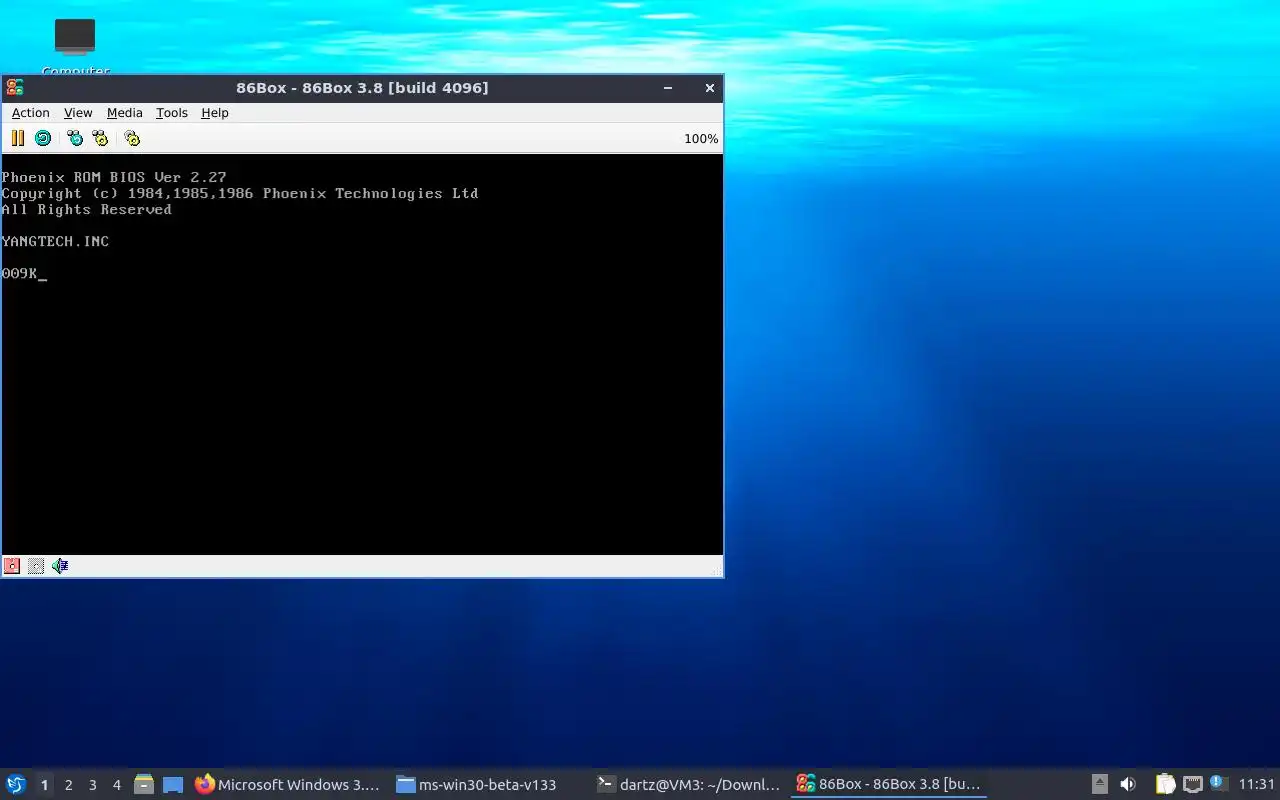The width and height of the screenshot is (1280, 800).
Task: Click the red floppy disk status icon
Action: coord(12,566)
